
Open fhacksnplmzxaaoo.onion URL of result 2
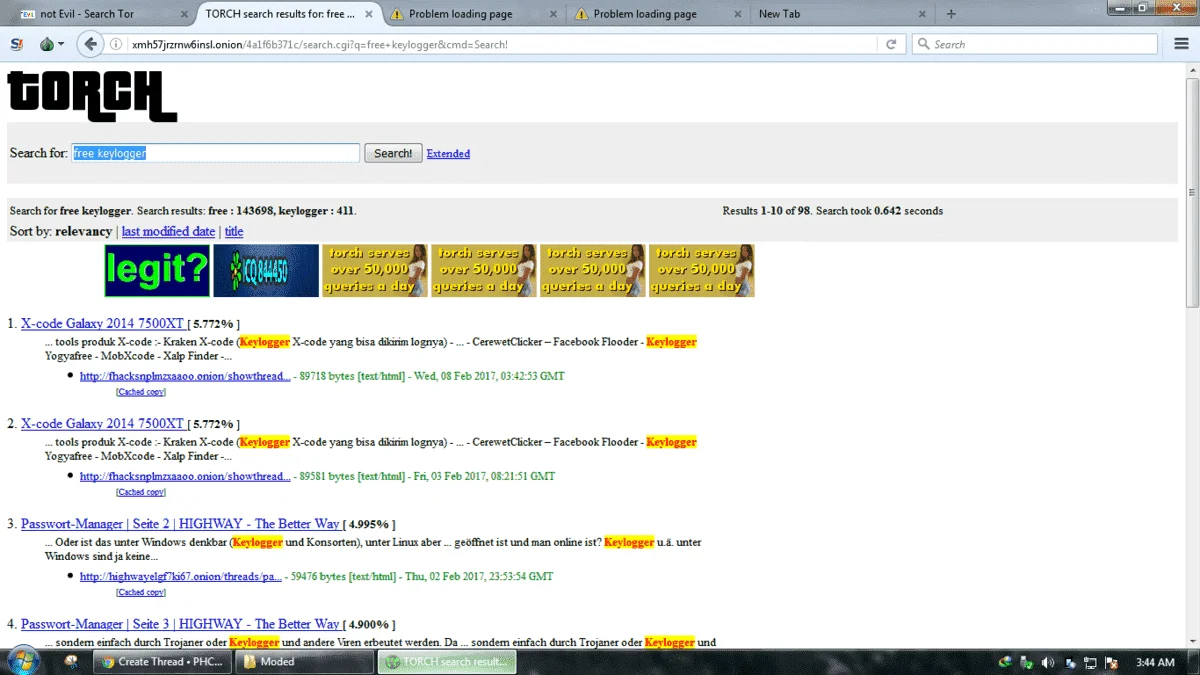pyautogui.click(x=185, y=476)
